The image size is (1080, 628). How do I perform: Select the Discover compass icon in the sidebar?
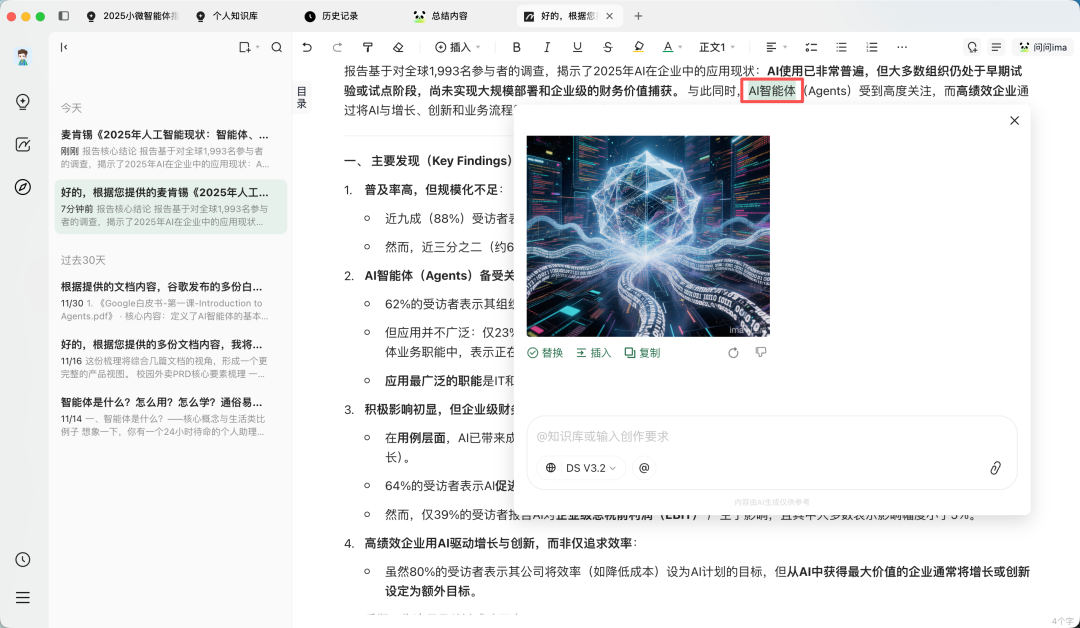(22, 187)
